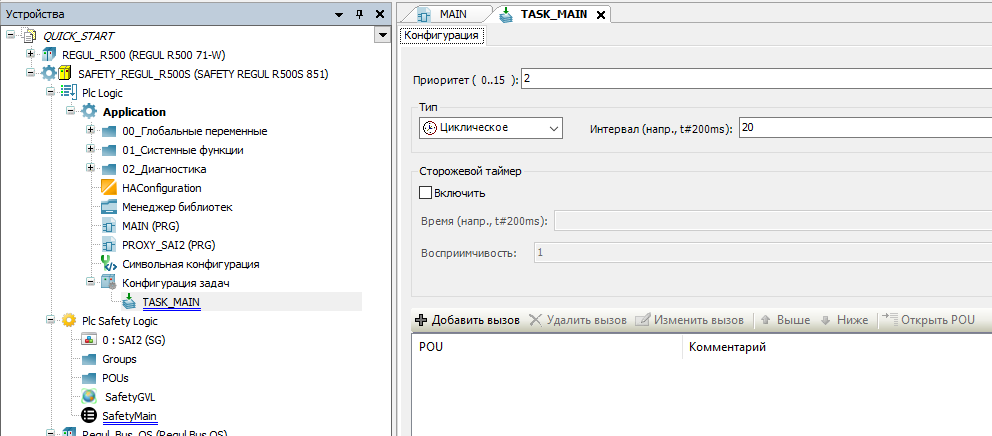Viewport: 992px width, 436px height.
Task: Open the library manager icon in tree
Action: coord(110,207)
